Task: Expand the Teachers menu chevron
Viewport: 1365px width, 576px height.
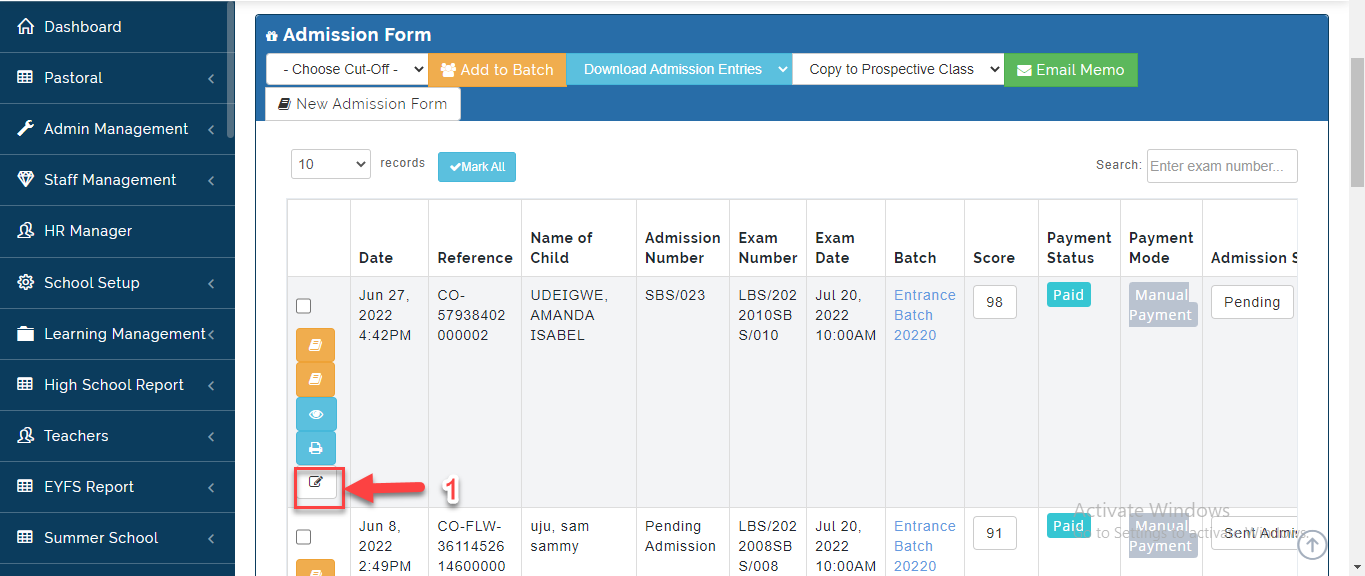Action: point(211,436)
